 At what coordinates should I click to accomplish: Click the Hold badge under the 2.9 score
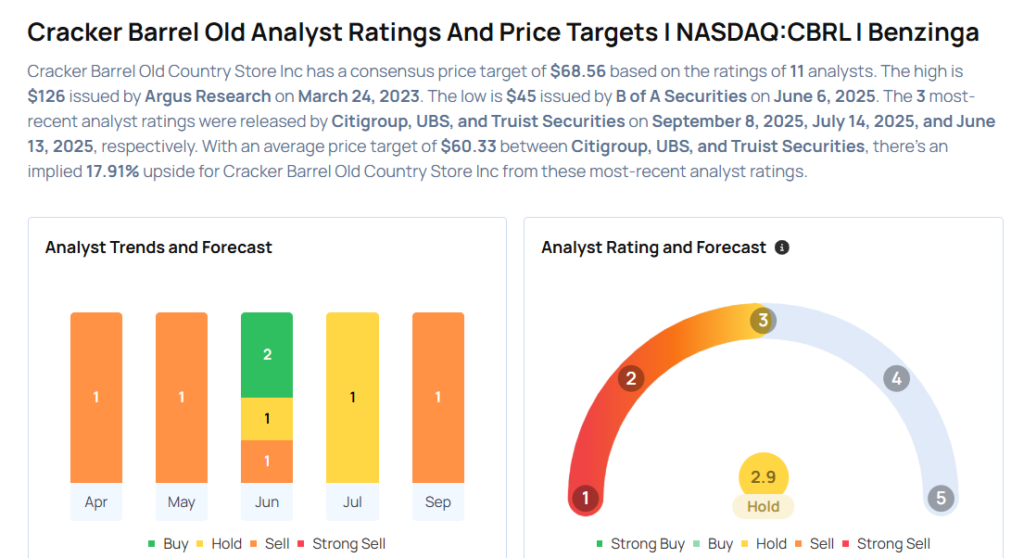pos(763,507)
